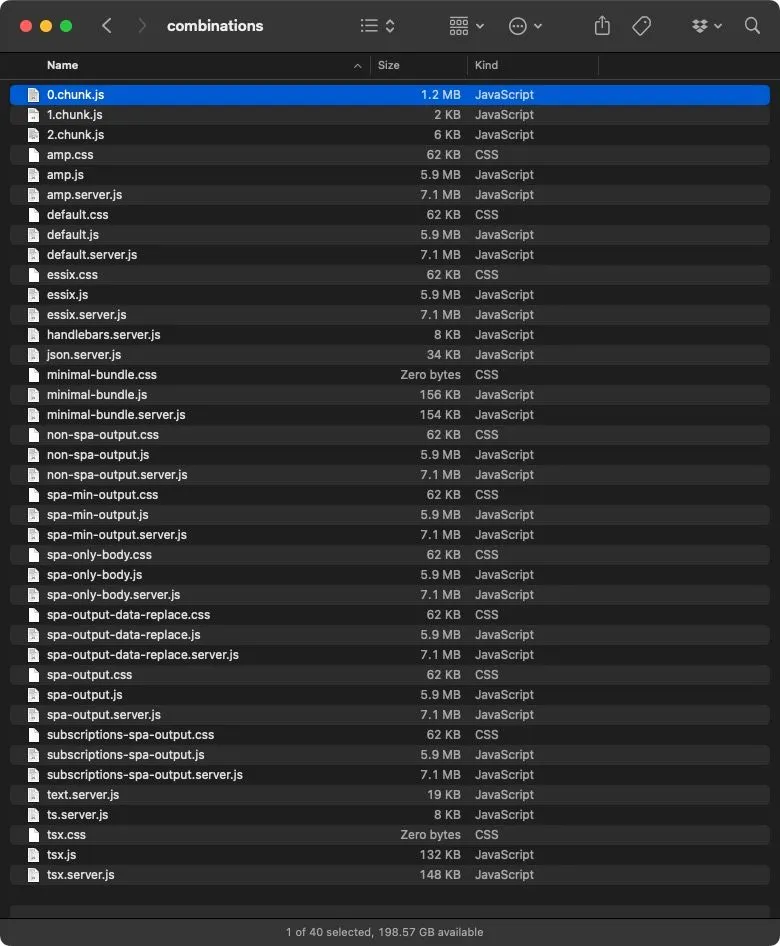
Task: Click the file icon of default.css
Action: click(34, 215)
